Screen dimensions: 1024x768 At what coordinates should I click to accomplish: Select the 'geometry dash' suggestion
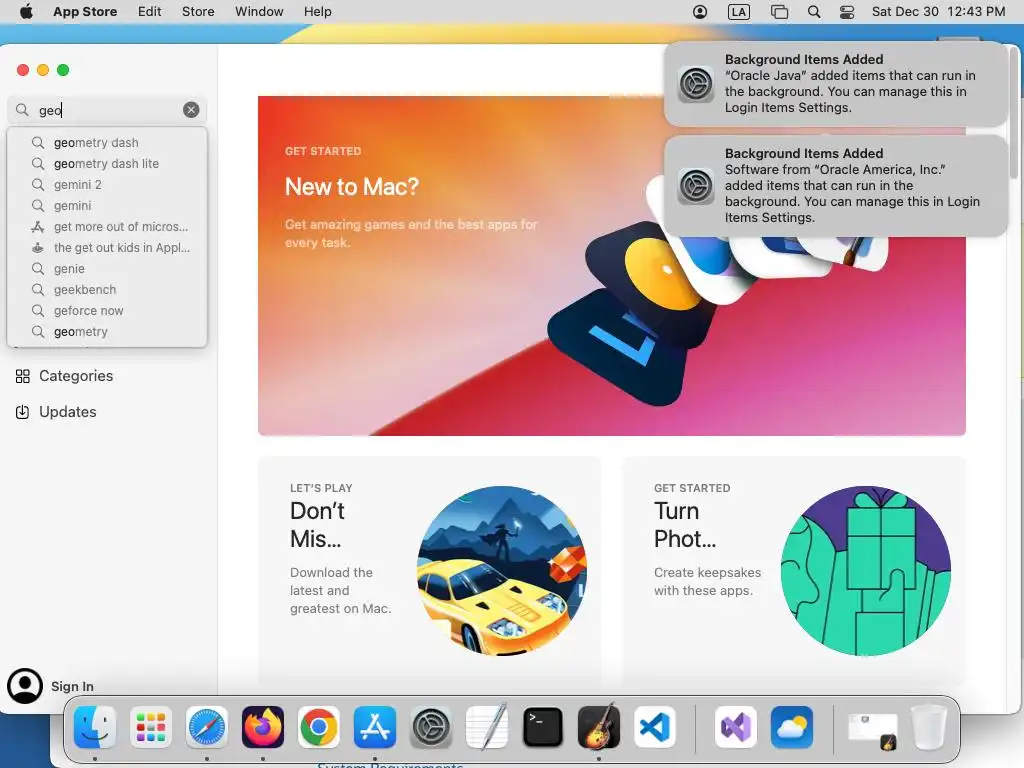(108, 142)
